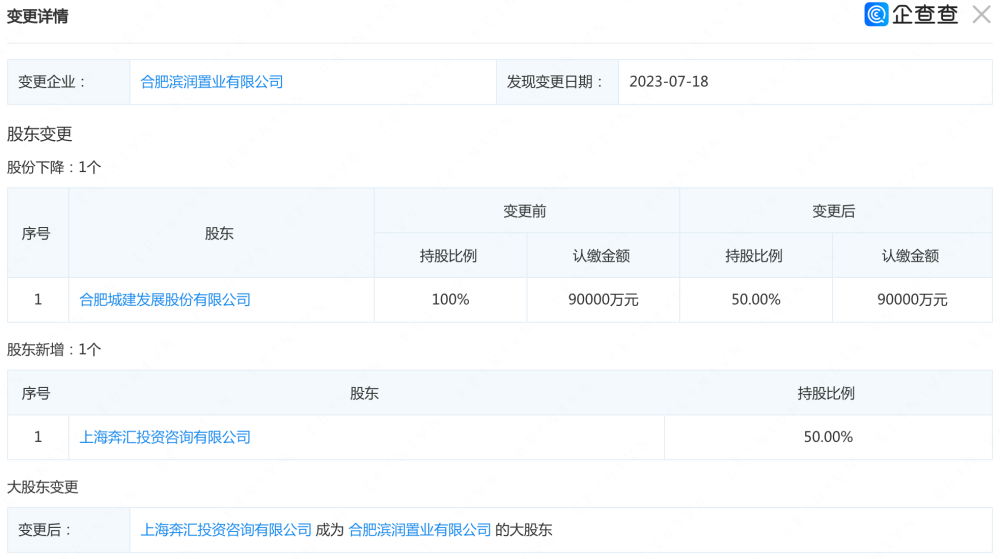Viewport: 1000px width, 559px height.
Task: Click the 变更后 column header
Action: (x=834, y=211)
